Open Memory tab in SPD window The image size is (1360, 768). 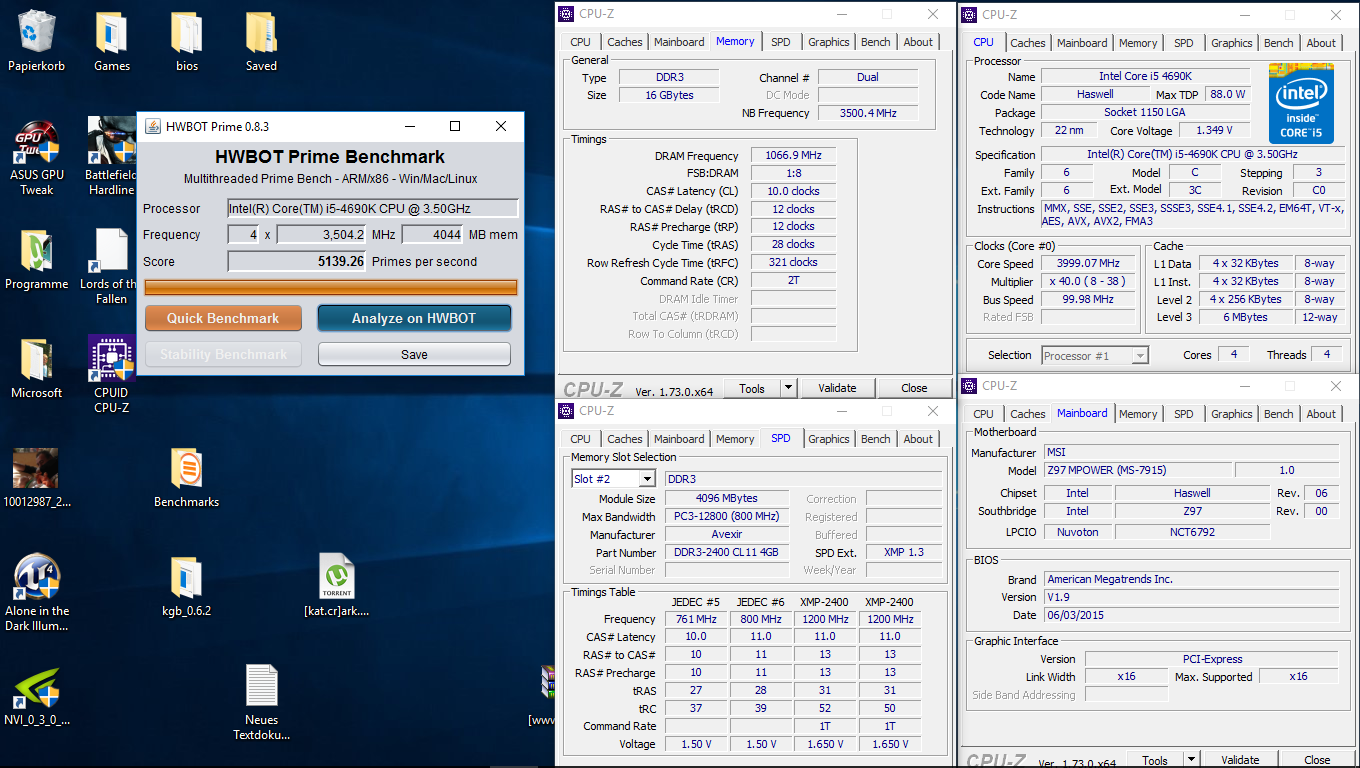735,439
